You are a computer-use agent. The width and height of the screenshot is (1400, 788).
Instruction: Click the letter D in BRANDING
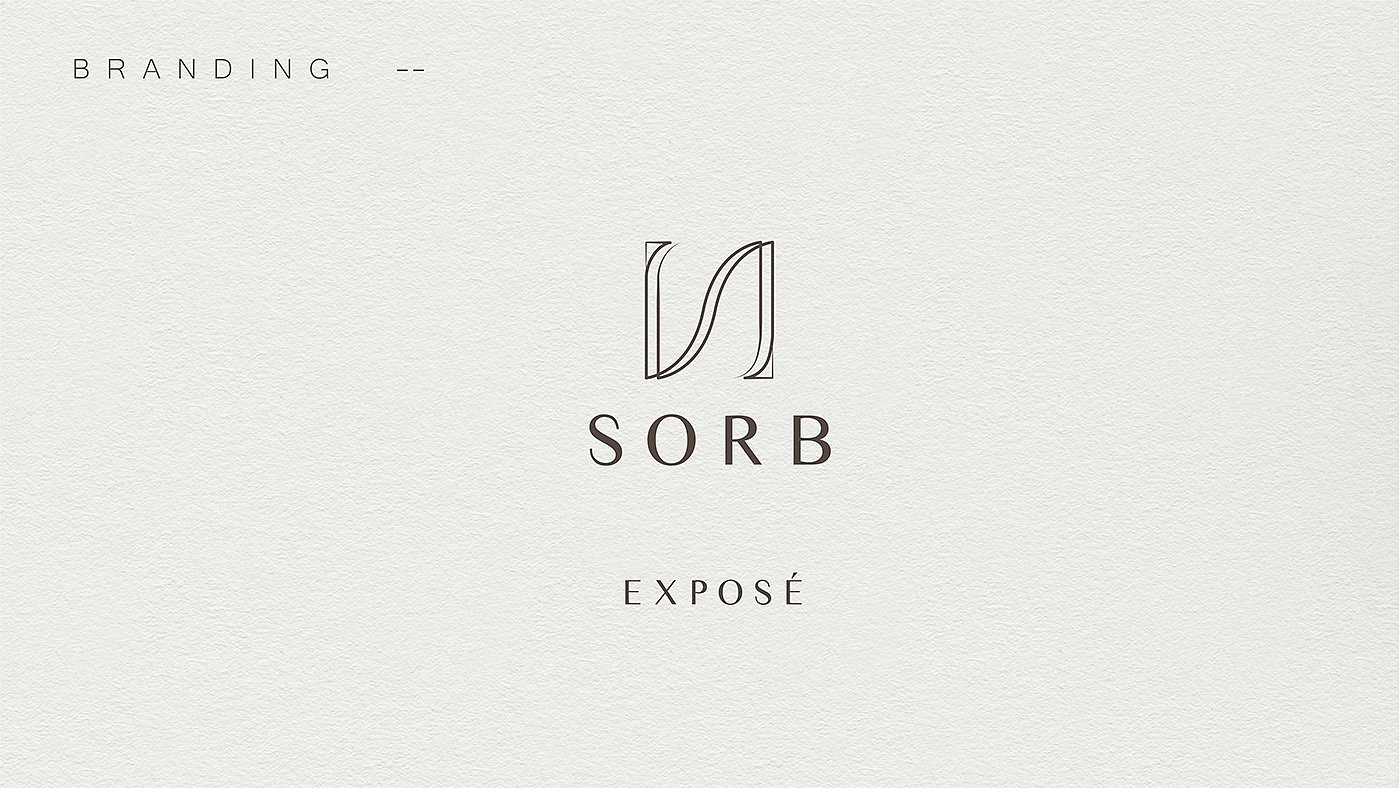(x=223, y=69)
